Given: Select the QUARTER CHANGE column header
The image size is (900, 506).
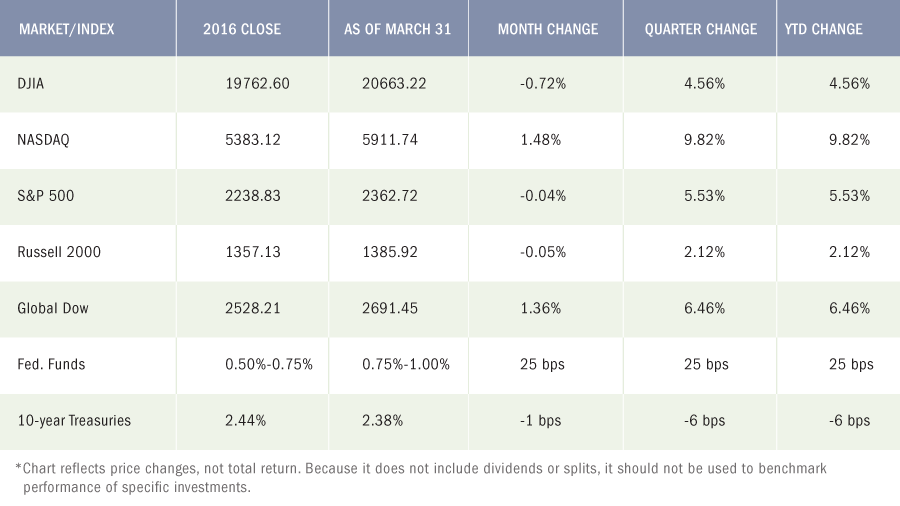Looking at the screenshot, I should [701, 29].
